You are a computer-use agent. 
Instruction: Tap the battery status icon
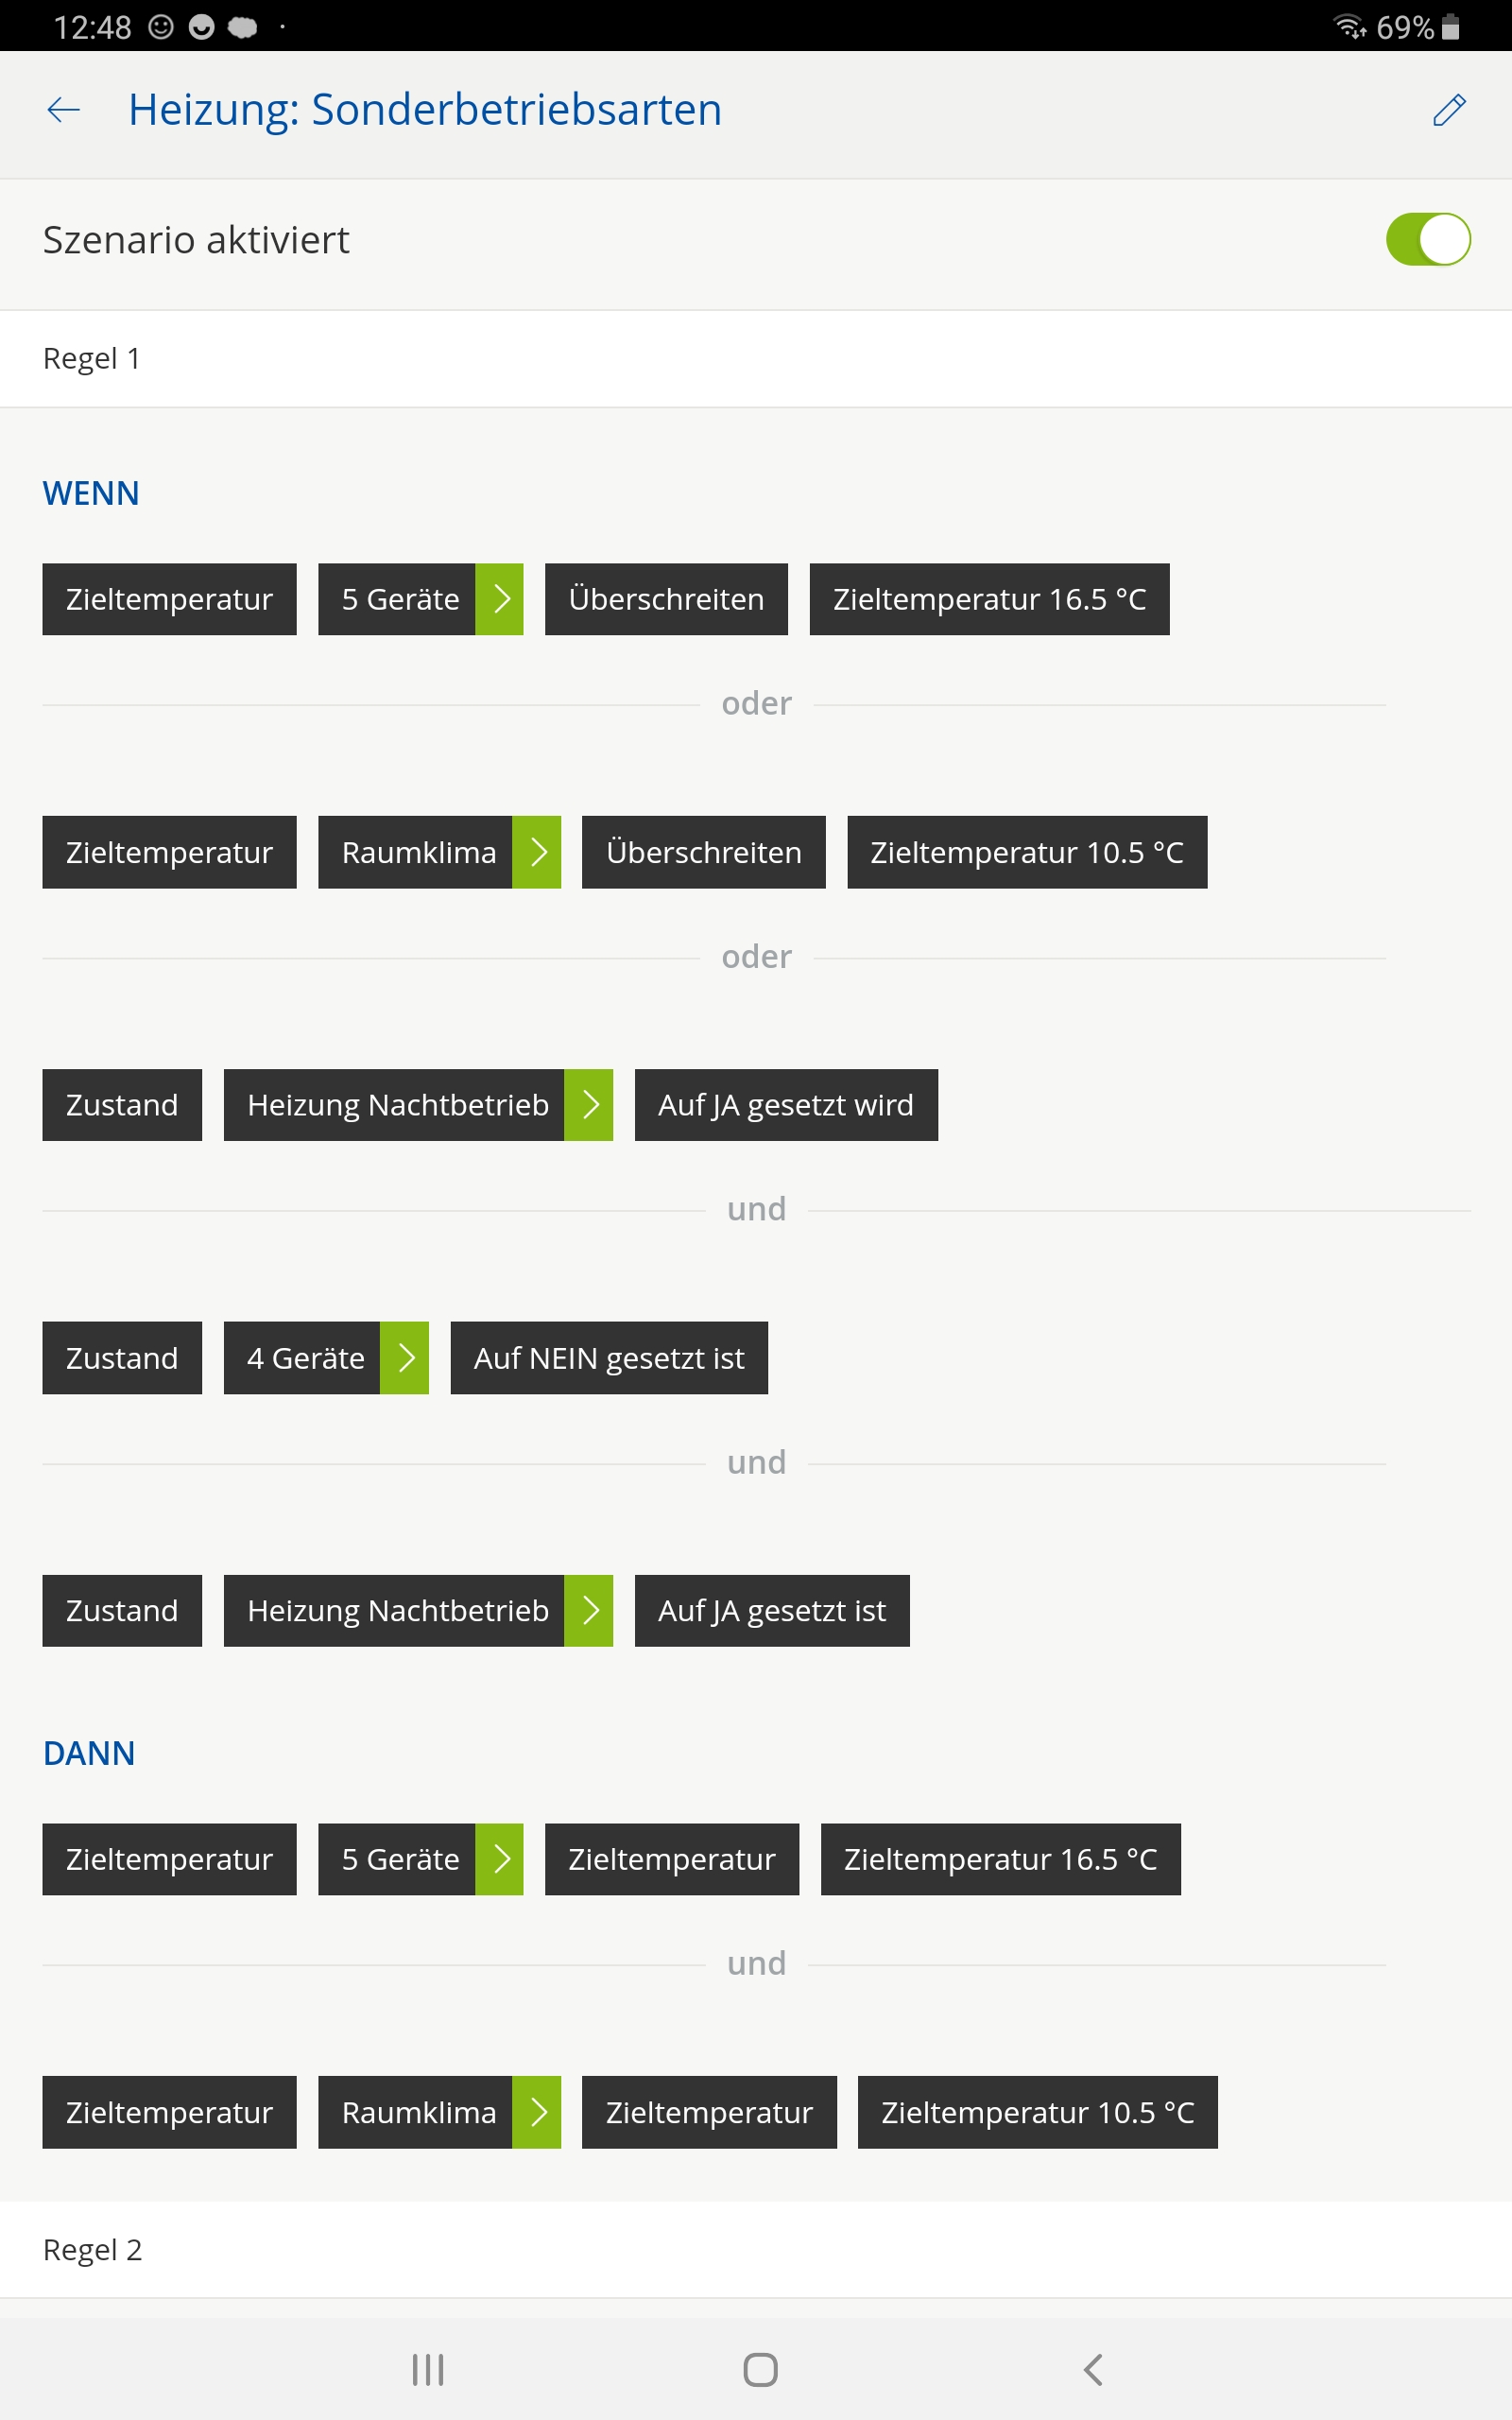click(x=1451, y=27)
